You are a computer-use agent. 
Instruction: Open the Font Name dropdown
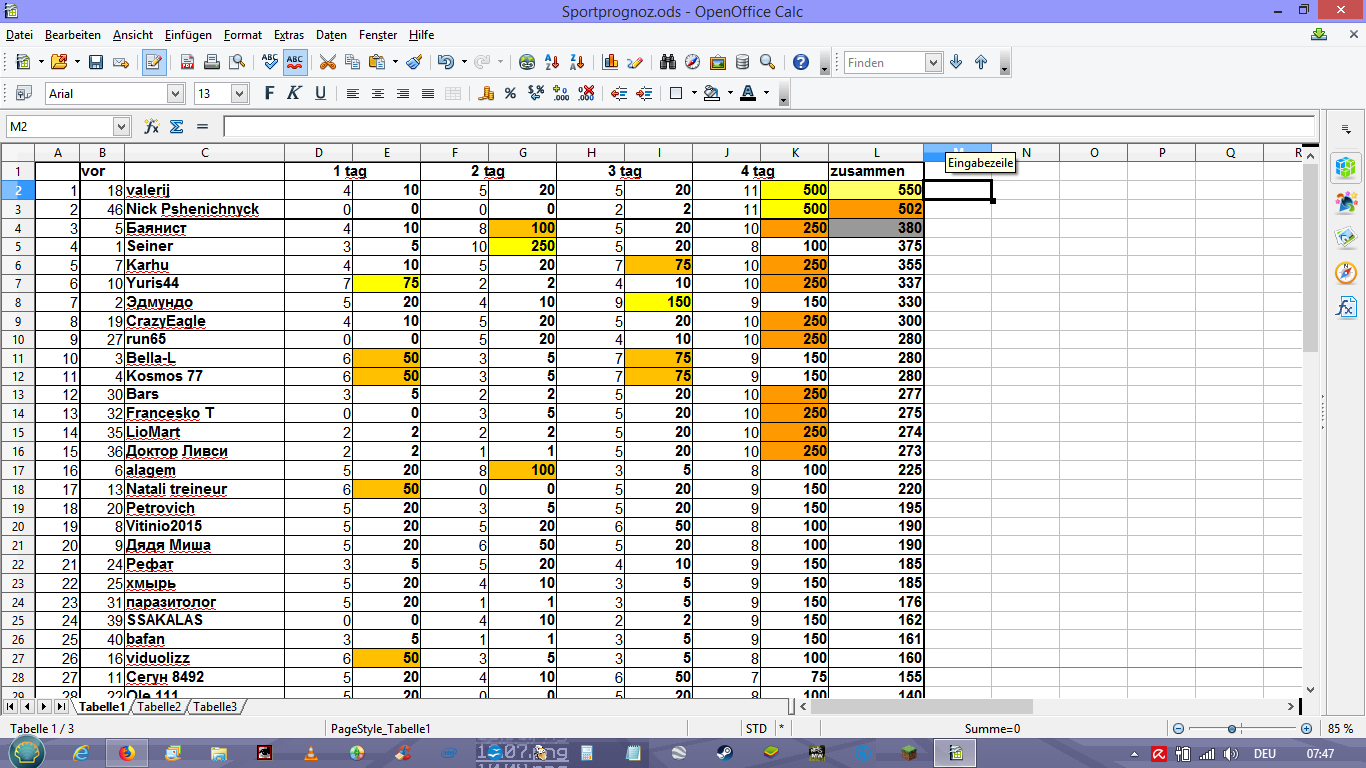tap(176, 93)
